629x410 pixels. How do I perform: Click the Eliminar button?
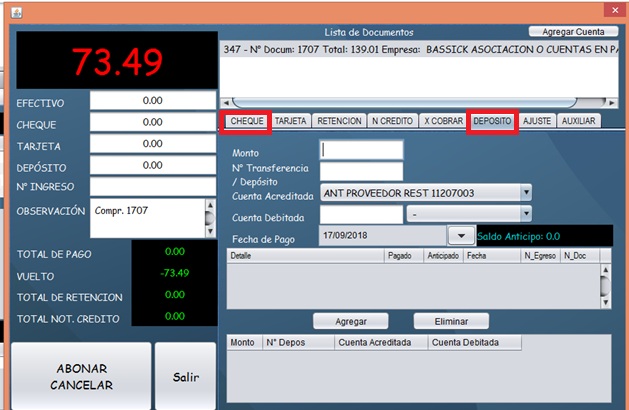[450, 321]
